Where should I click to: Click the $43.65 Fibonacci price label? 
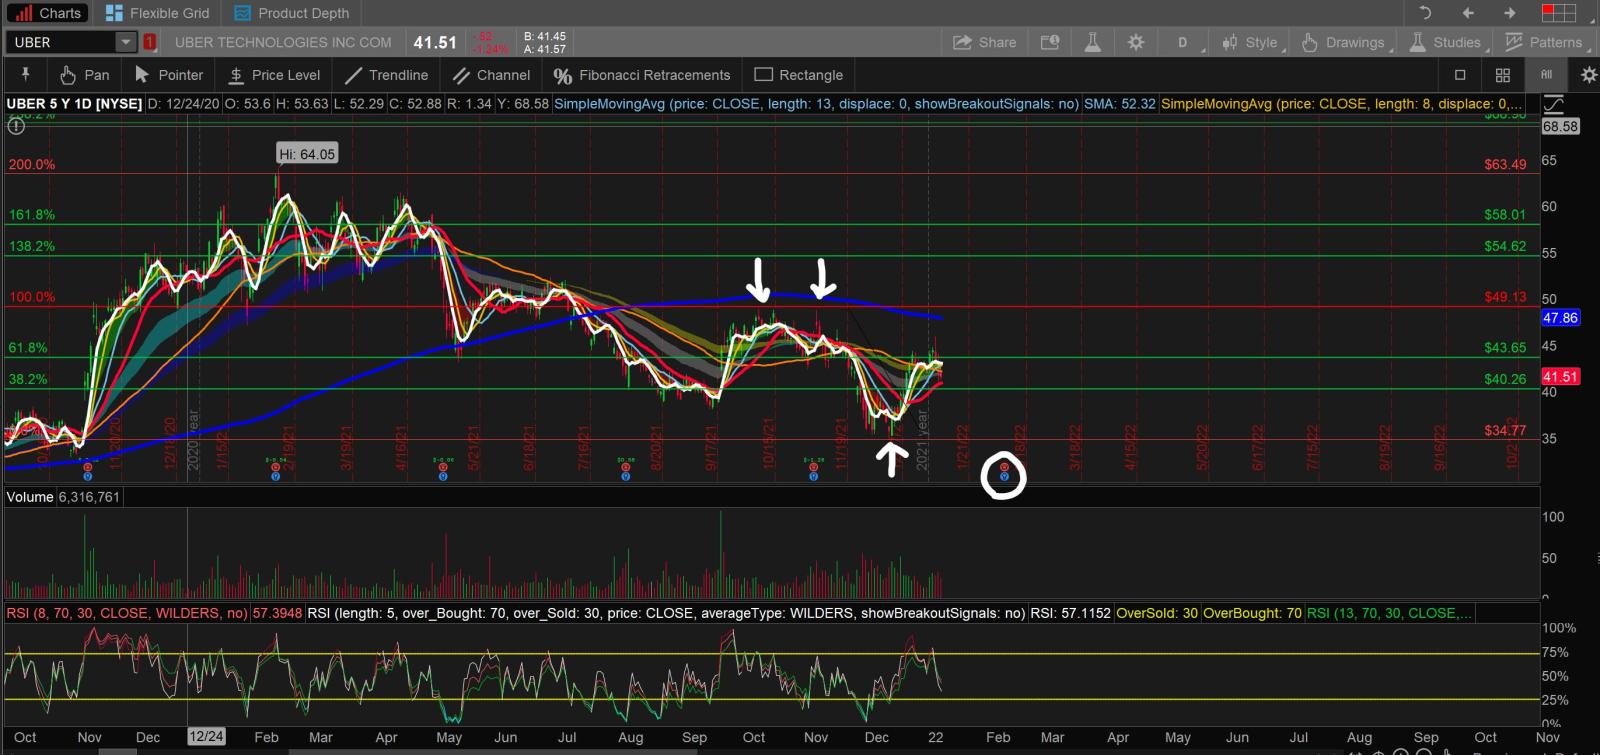pos(1505,348)
